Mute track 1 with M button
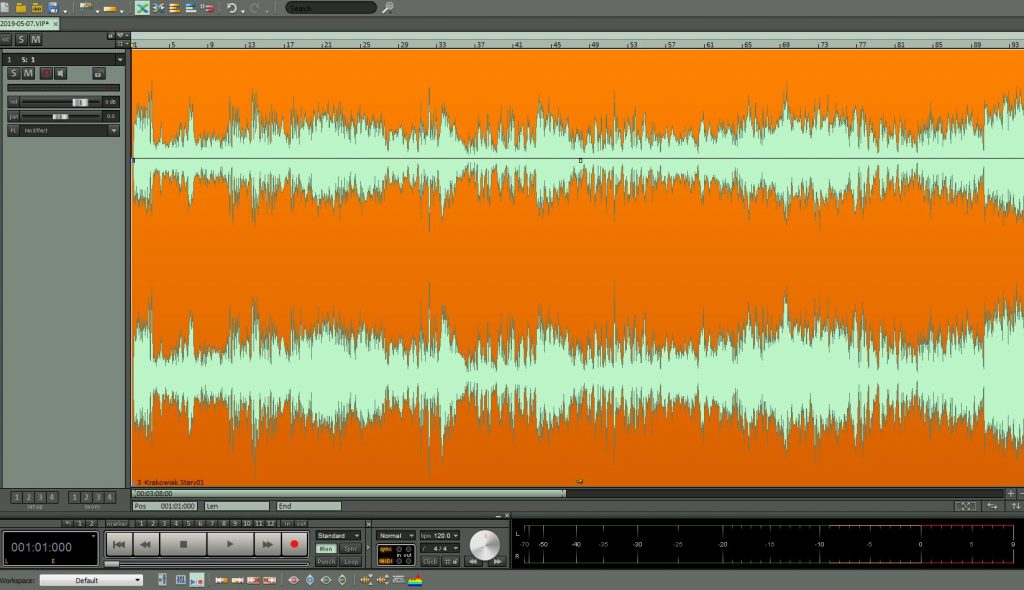The width and height of the screenshot is (1024, 590). click(28, 73)
